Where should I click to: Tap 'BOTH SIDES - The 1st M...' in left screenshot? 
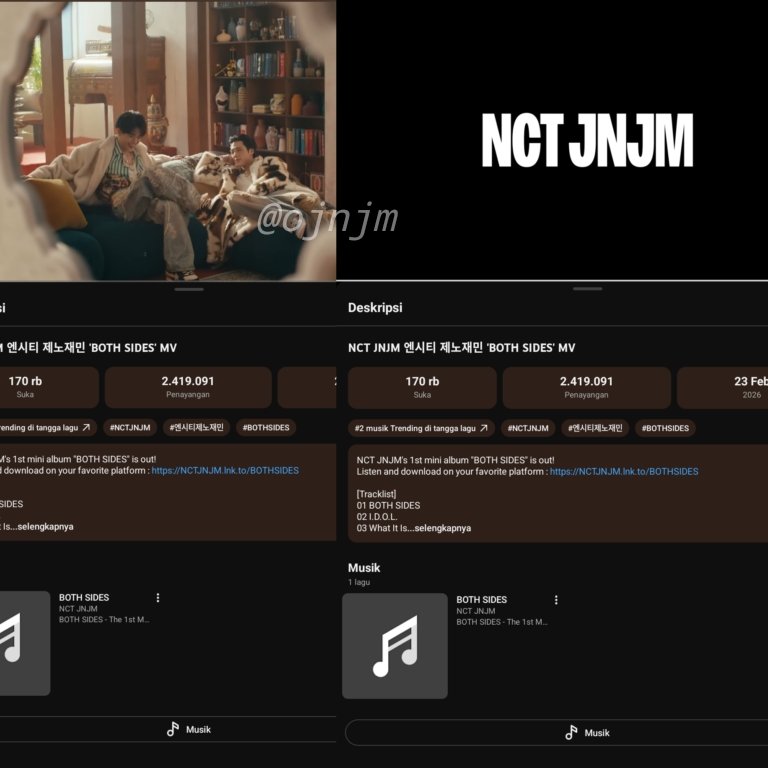click(x=104, y=620)
